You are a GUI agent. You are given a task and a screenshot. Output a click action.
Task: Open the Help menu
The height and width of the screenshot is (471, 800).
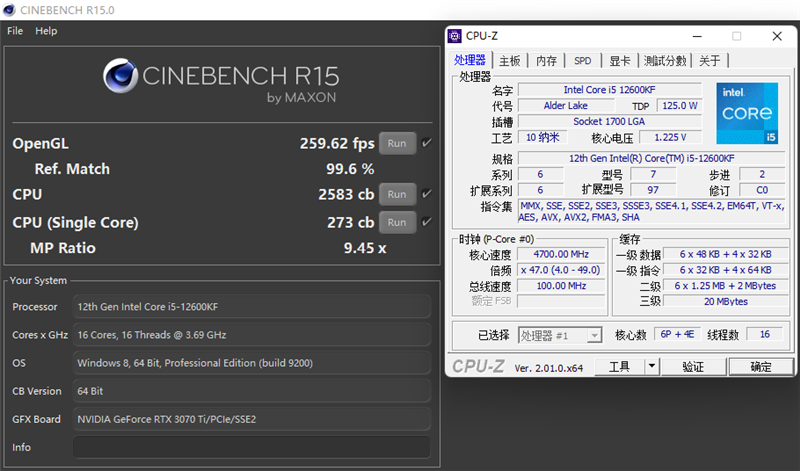[x=46, y=31]
